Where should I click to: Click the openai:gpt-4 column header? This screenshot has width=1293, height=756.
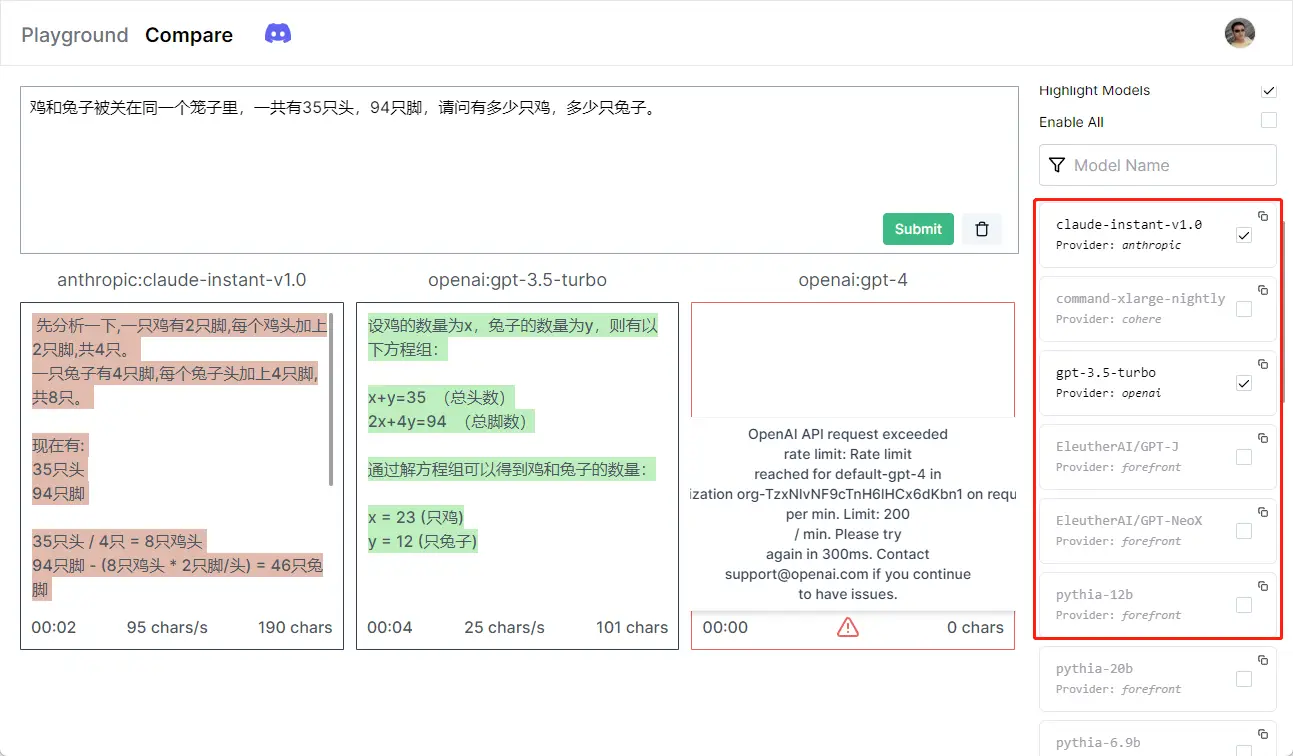(x=853, y=280)
